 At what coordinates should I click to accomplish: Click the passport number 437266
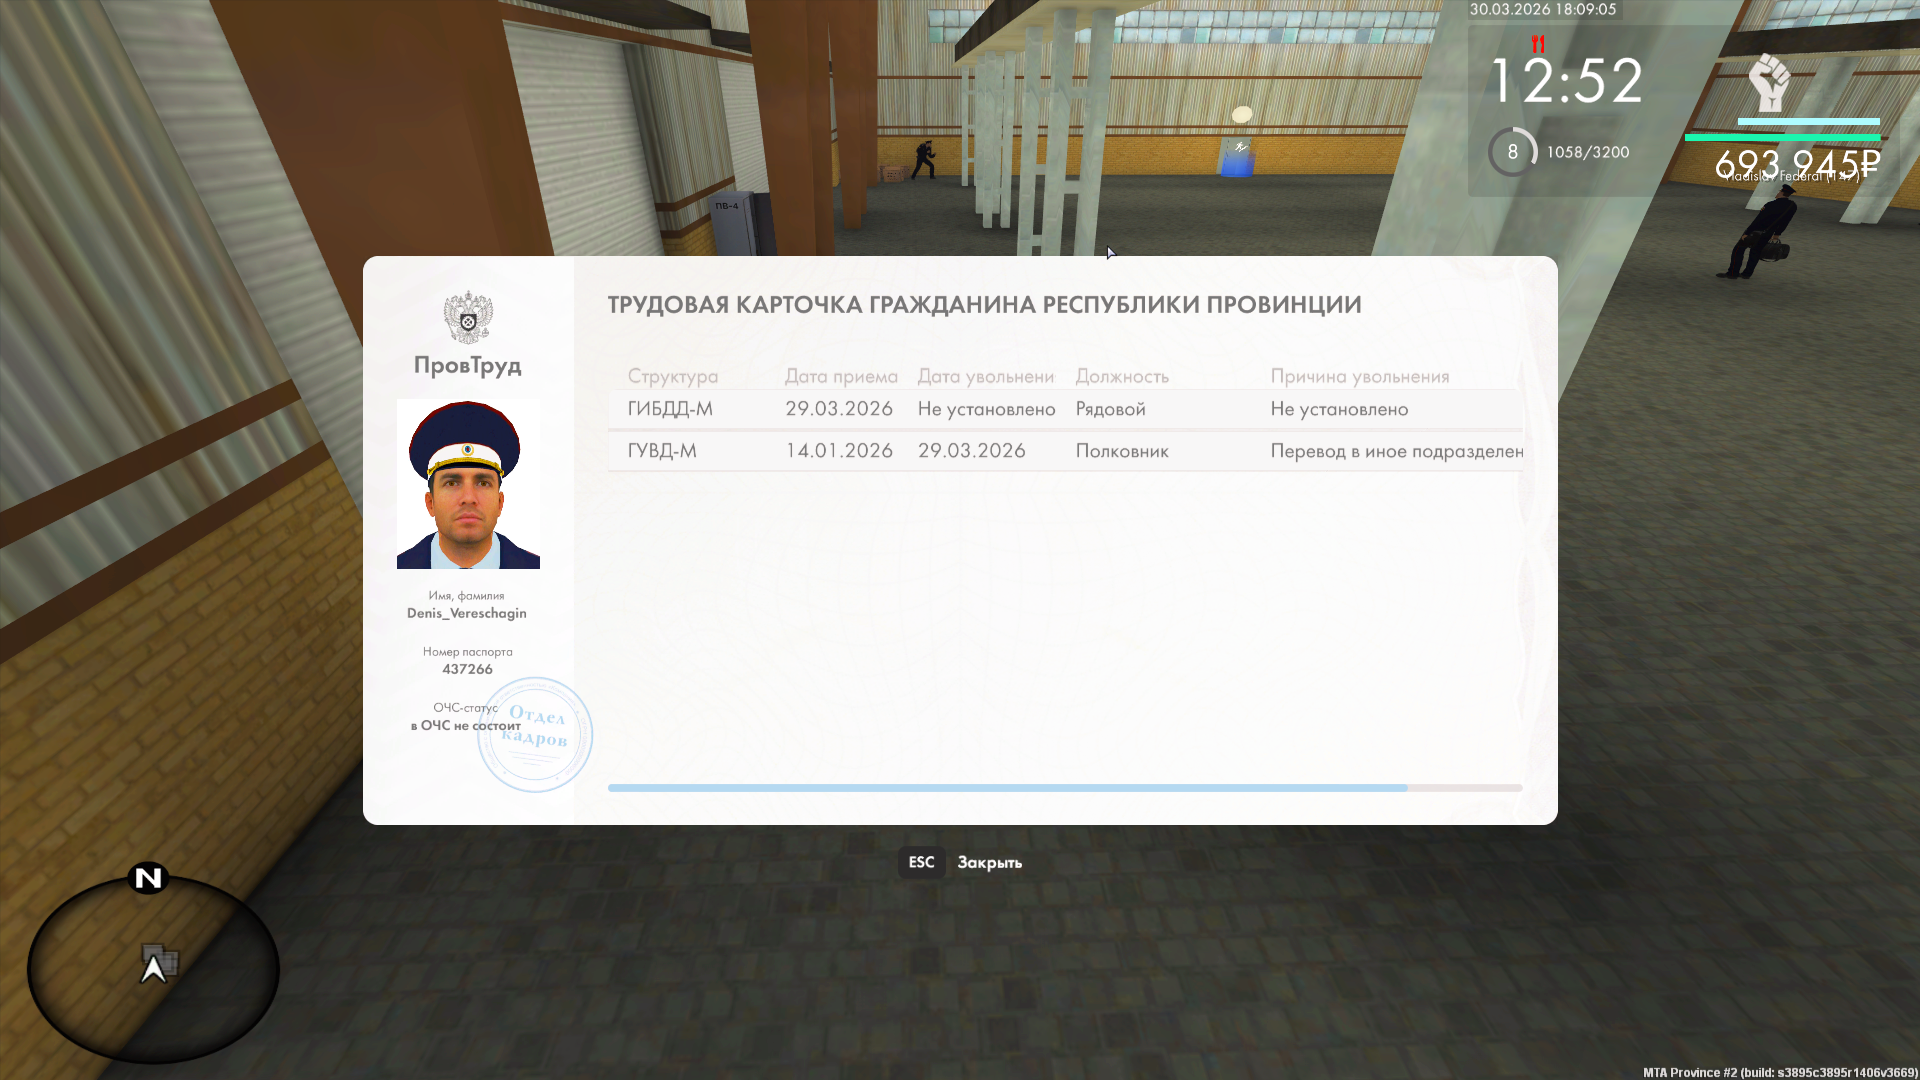[x=467, y=669]
